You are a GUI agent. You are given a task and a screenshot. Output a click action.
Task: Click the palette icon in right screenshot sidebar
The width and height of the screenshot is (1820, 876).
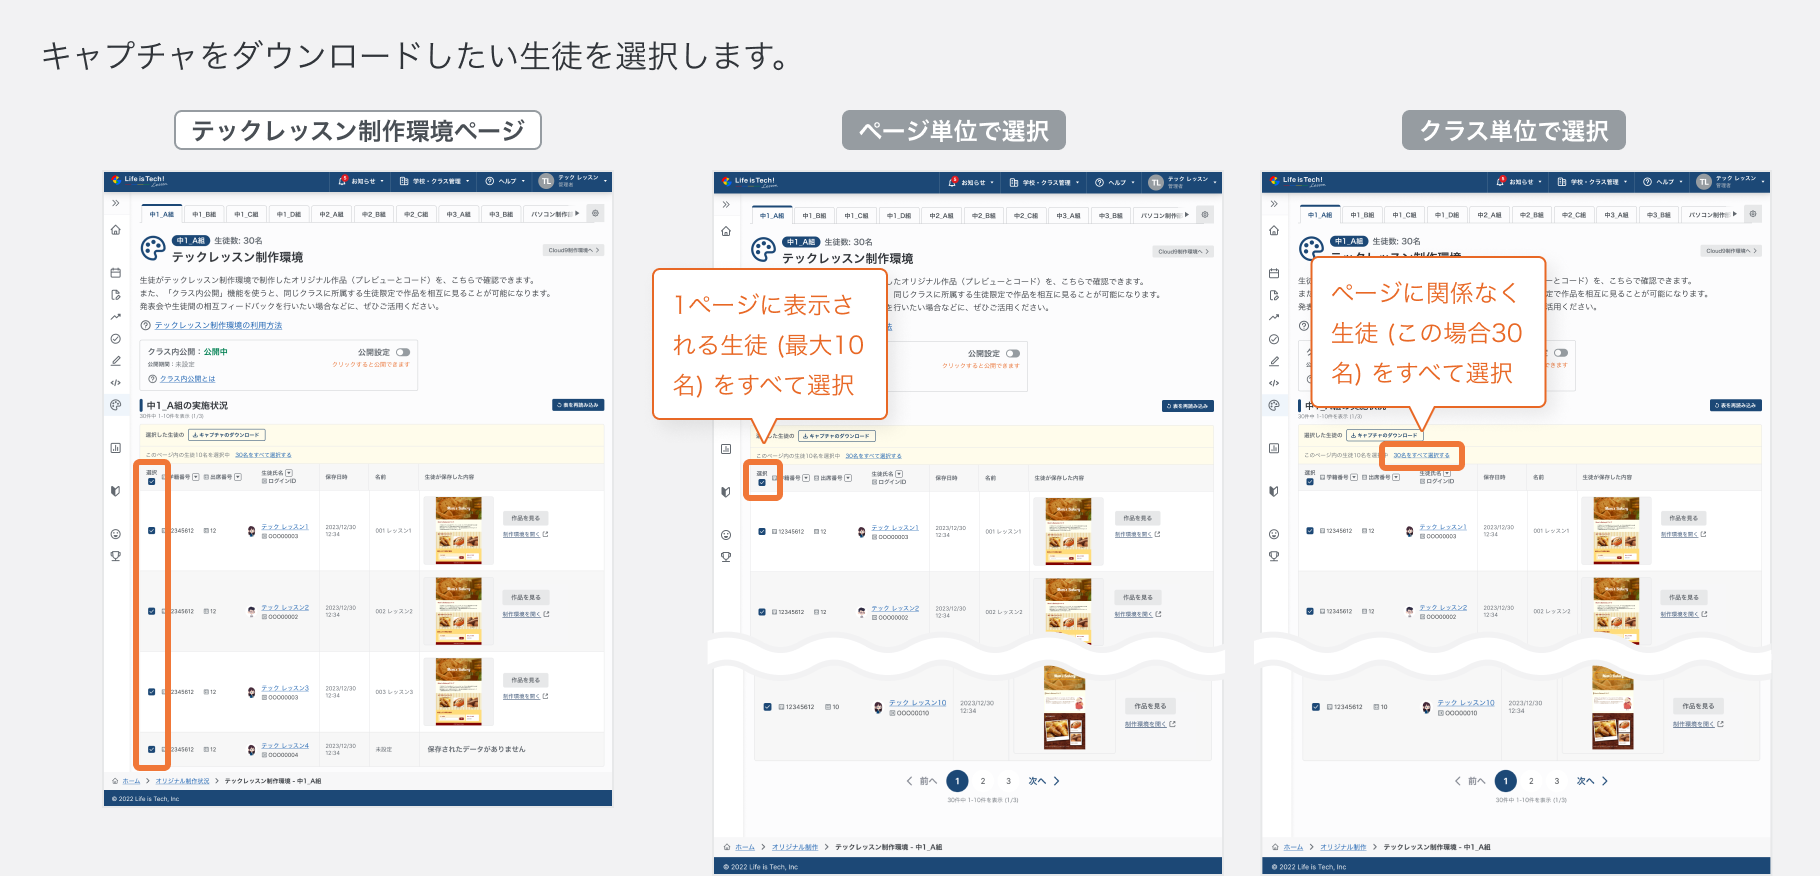1273,405
